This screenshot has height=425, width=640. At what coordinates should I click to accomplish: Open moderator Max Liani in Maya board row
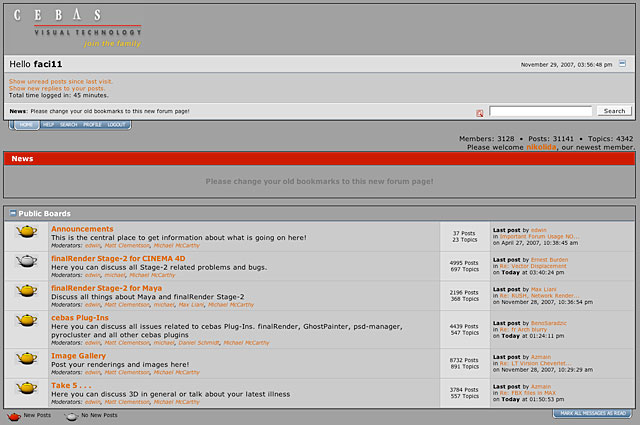(191, 305)
